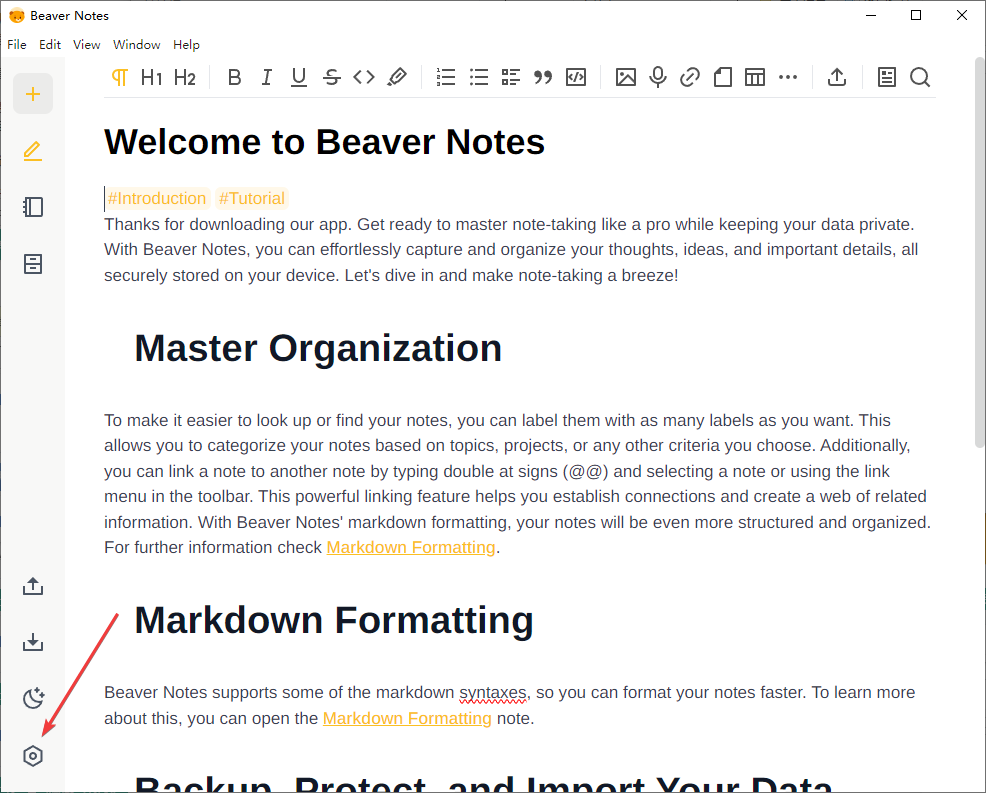Open search in note magnifier
Image resolution: width=986 pixels, height=793 pixels.
920,77
